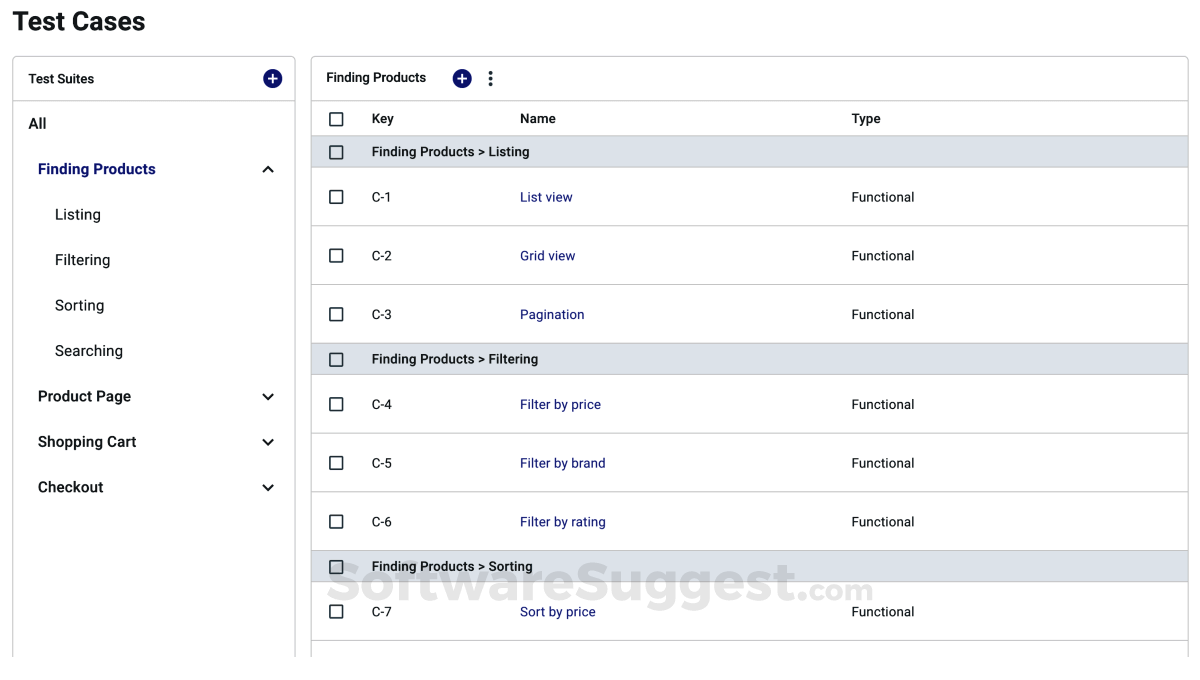Check the checkbox for test case C-1
The height and width of the screenshot is (680, 1200).
click(336, 196)
